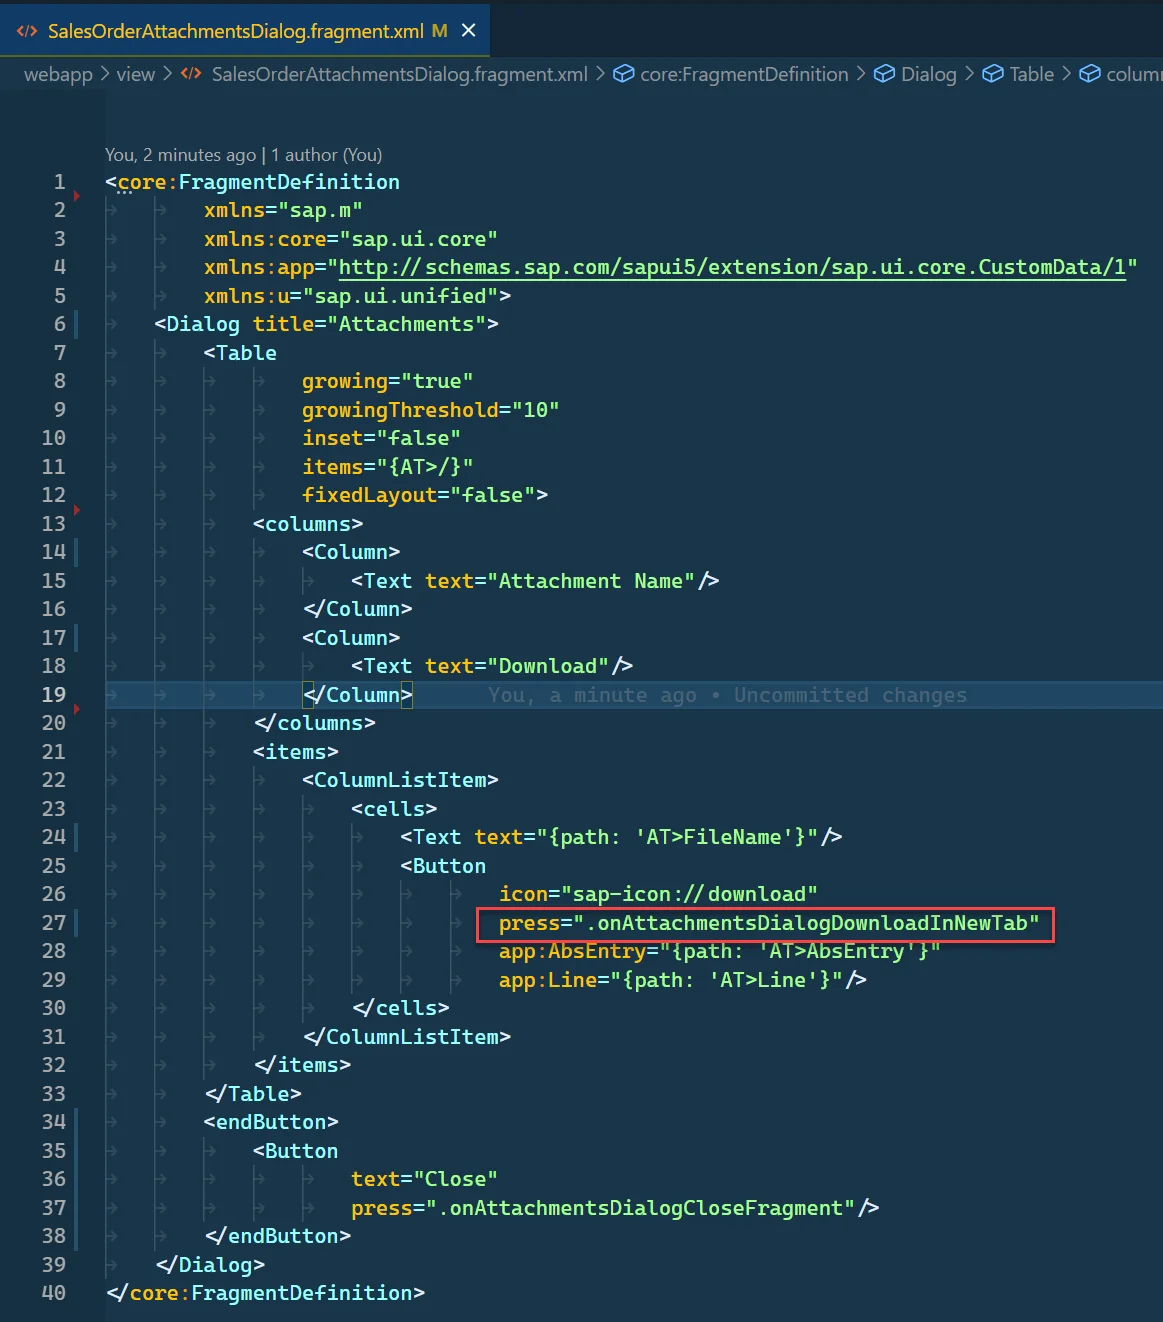Click cube icon beside core:FragmentDefinition breadcrumb

pos(623,74)
